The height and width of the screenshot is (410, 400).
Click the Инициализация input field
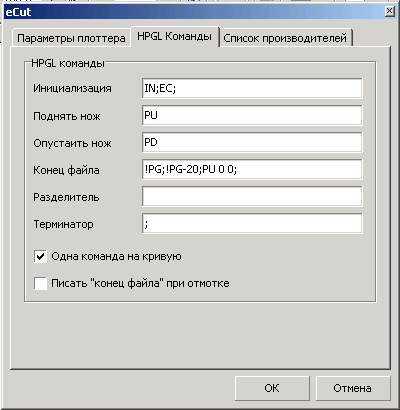tap(252, 88)
